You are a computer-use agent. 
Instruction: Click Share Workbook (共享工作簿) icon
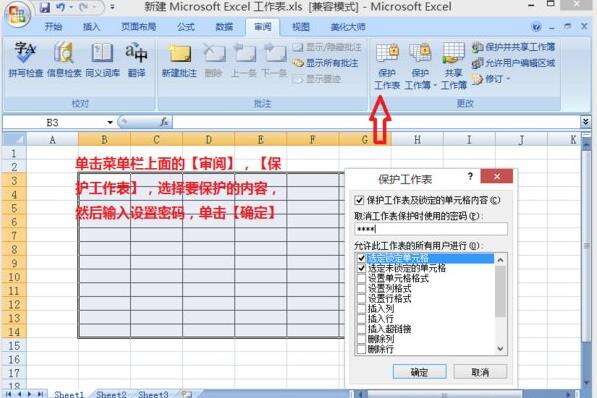[x=453, y=66]
